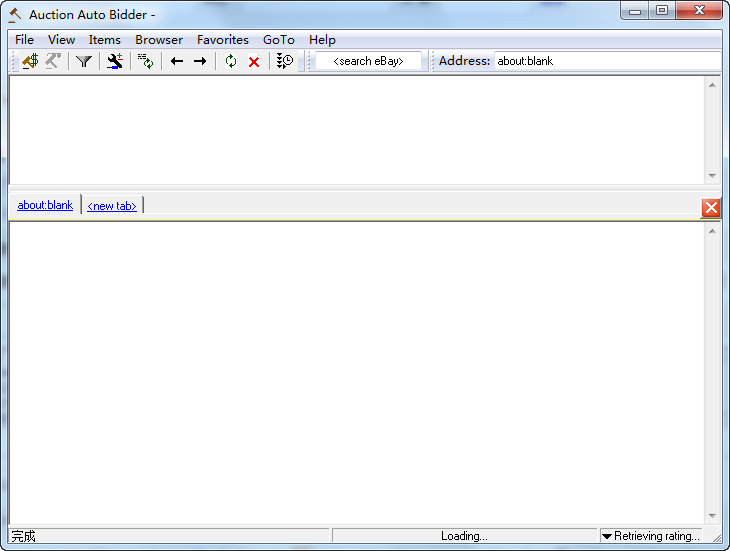
Task: Click the wrench settings toolbar icon
Action: pos(115,61)
